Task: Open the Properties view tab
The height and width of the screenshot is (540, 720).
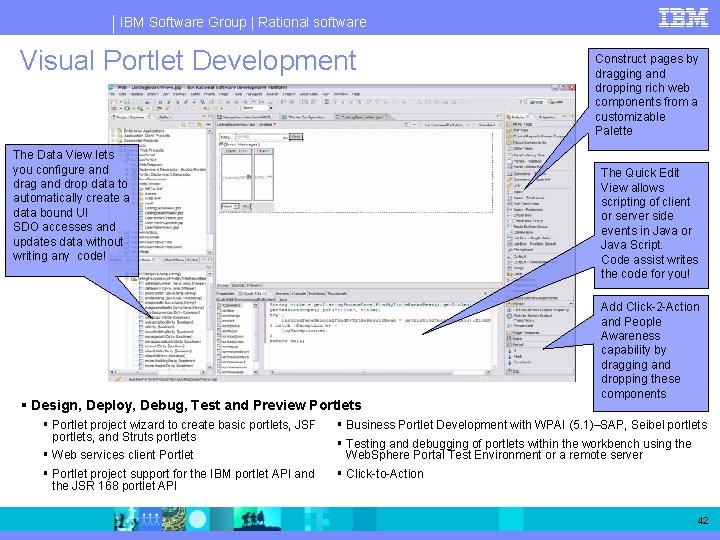Action: point(225,293)
